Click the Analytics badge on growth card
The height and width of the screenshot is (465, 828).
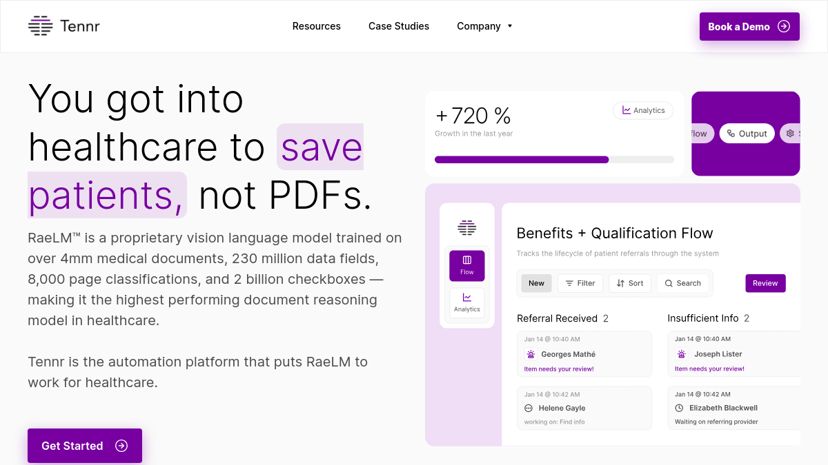point(643,110)
